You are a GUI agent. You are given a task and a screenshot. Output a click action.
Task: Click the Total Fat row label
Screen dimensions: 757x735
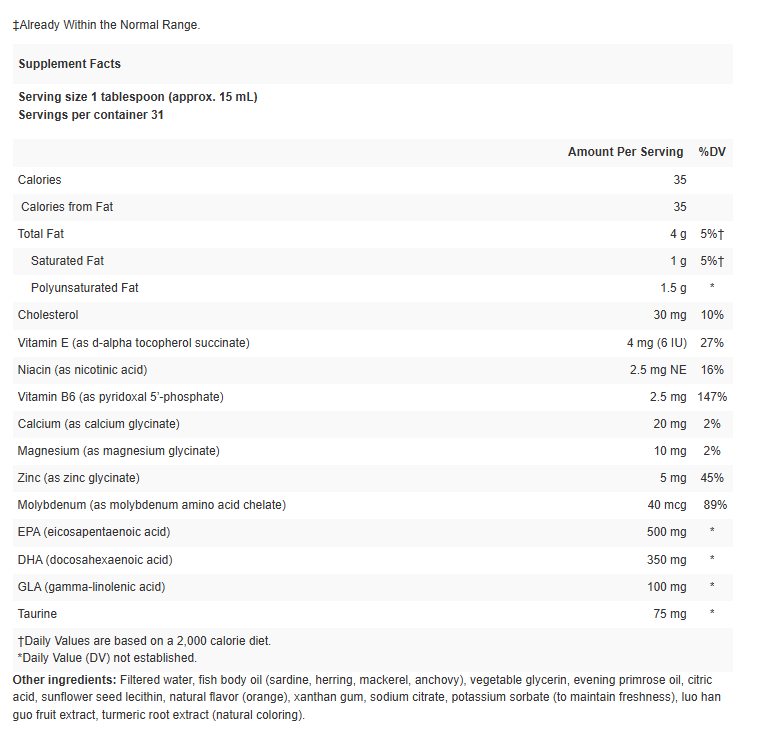41,234
